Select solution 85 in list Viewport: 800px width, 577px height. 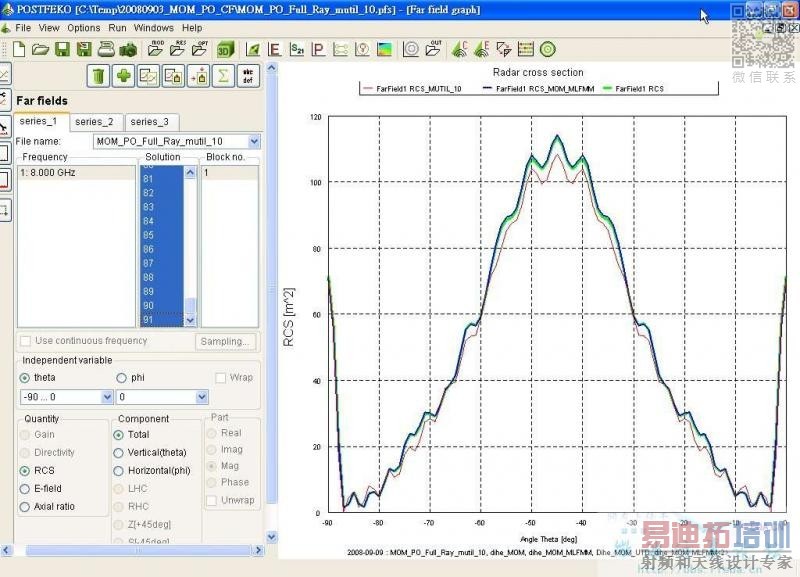pyautogui.click(x=162, y=235)
